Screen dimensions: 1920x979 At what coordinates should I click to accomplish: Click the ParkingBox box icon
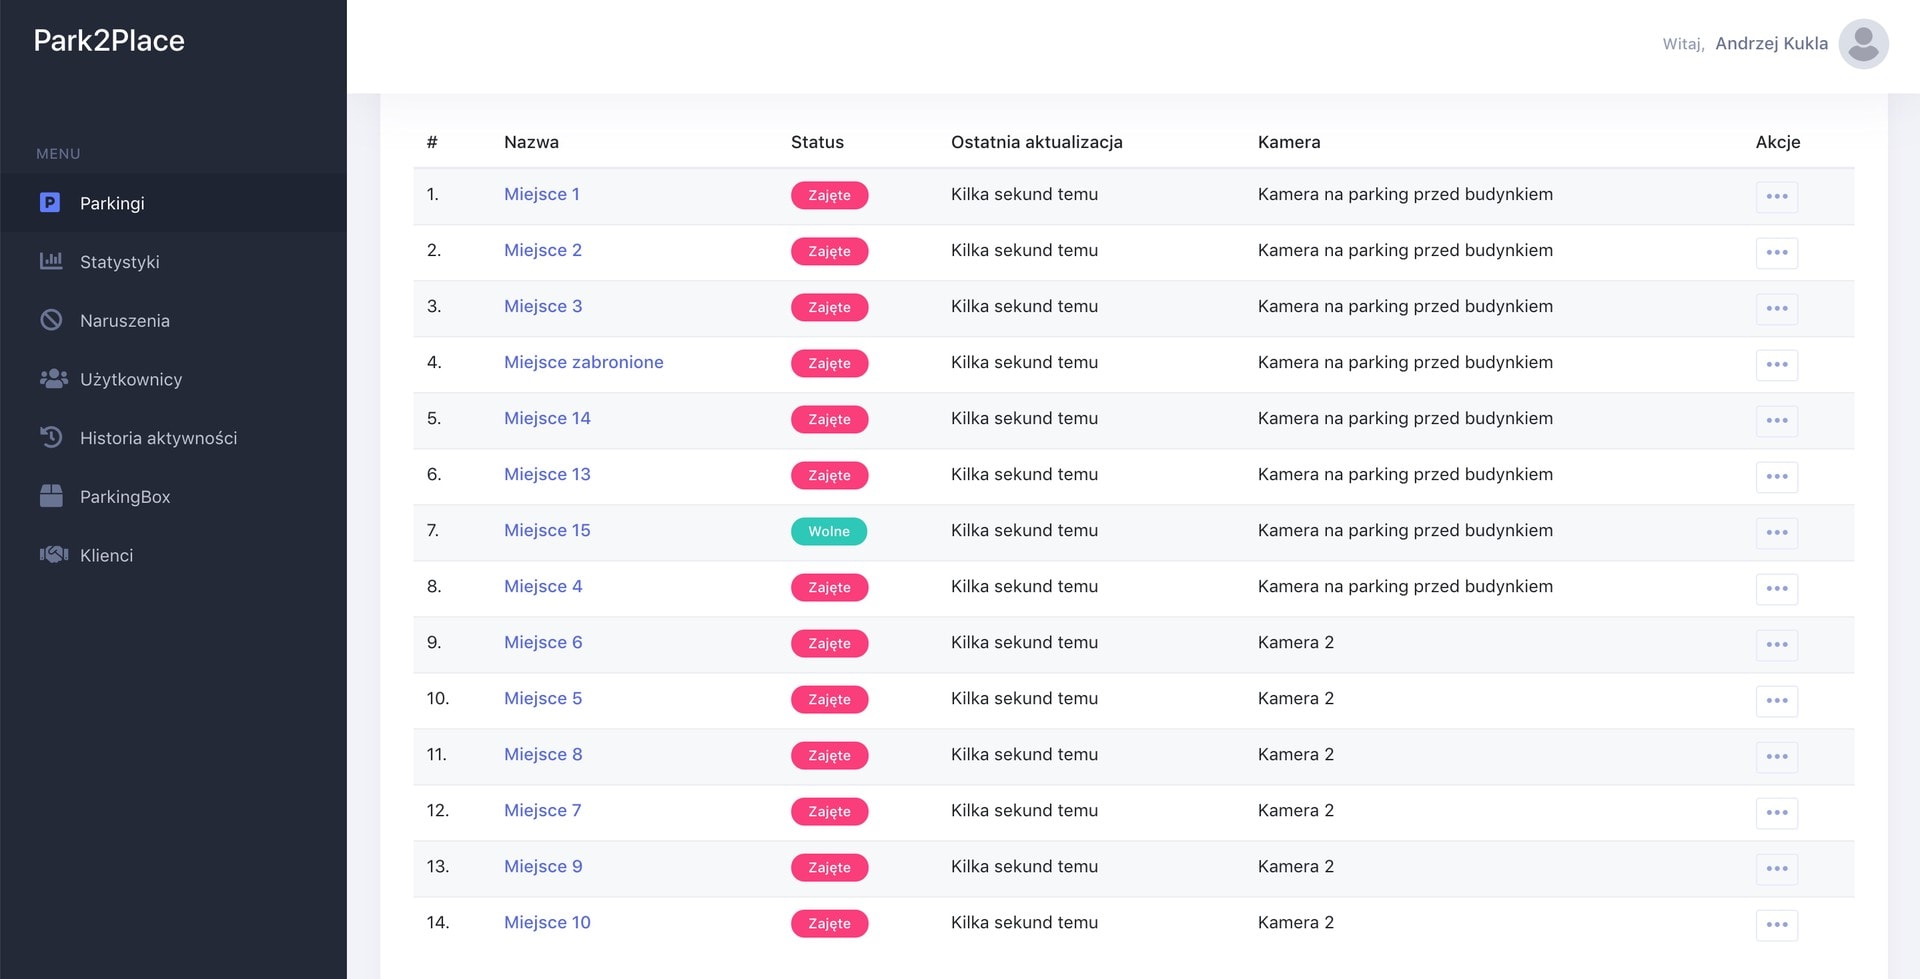point(51,496)
